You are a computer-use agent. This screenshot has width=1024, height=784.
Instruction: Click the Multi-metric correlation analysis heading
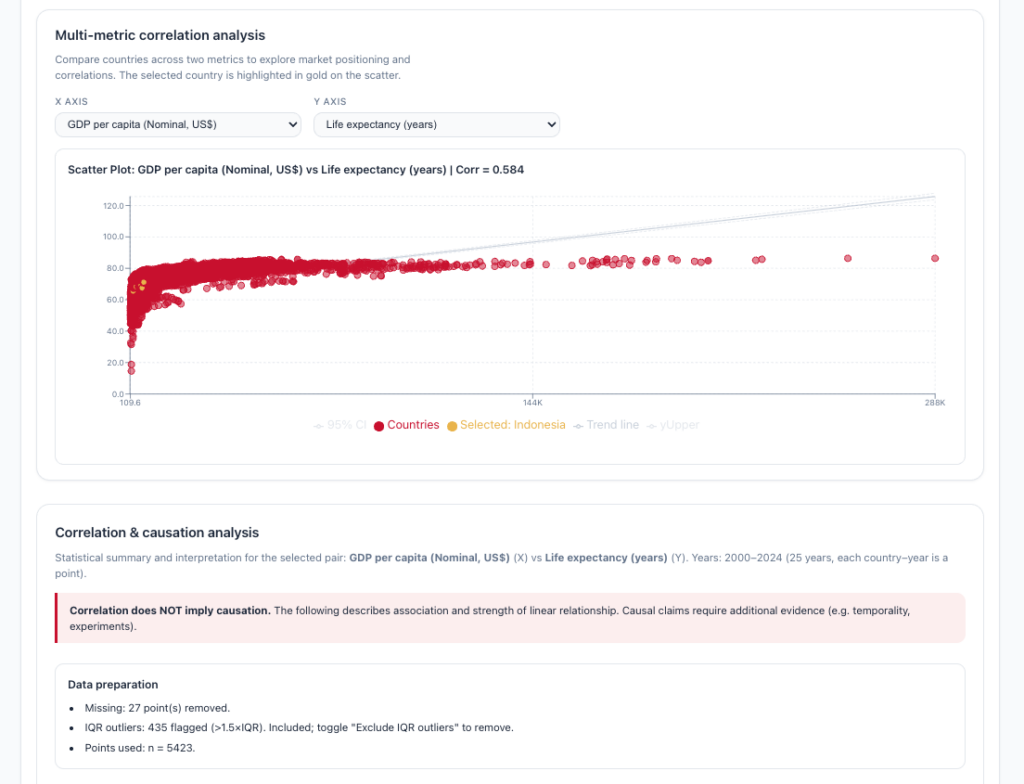coord(160,36)
